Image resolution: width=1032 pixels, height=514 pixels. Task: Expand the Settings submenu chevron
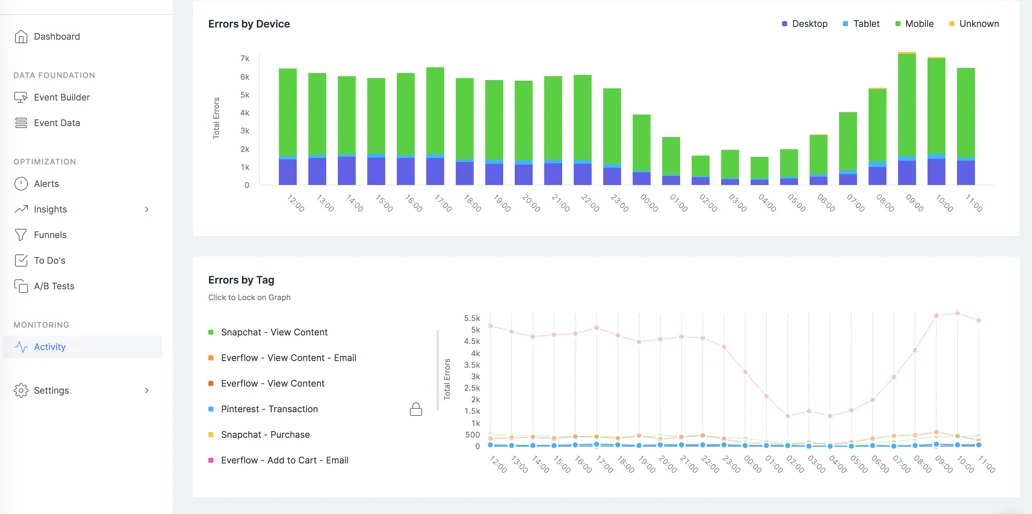(x=147, y=390)
